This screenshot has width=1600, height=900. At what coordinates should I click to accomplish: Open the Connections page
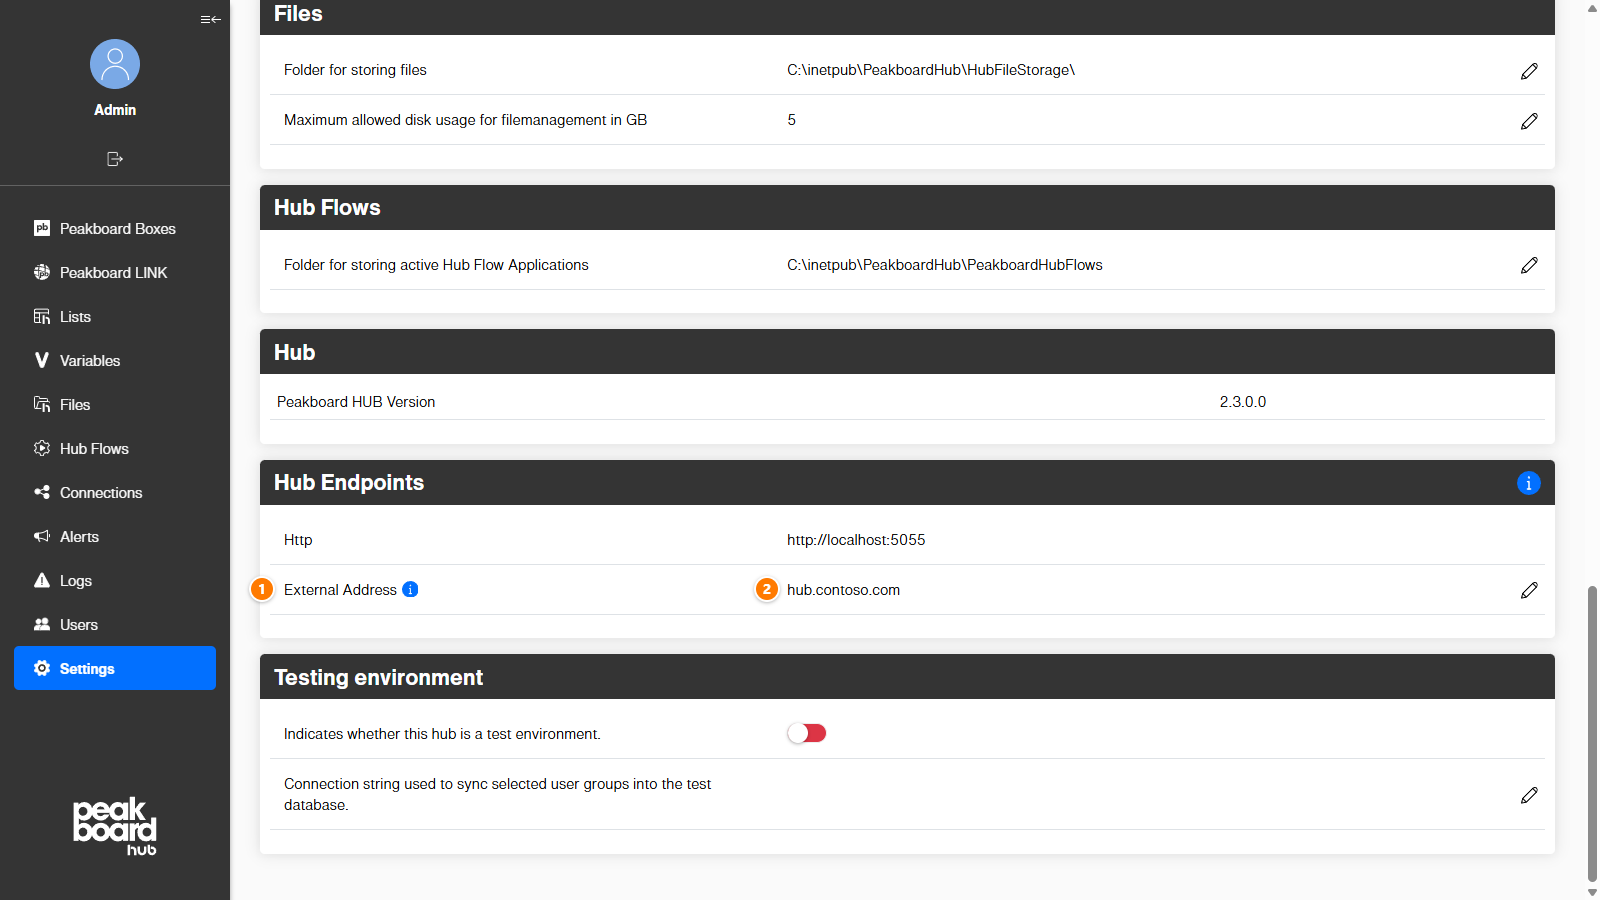(115, 492)
